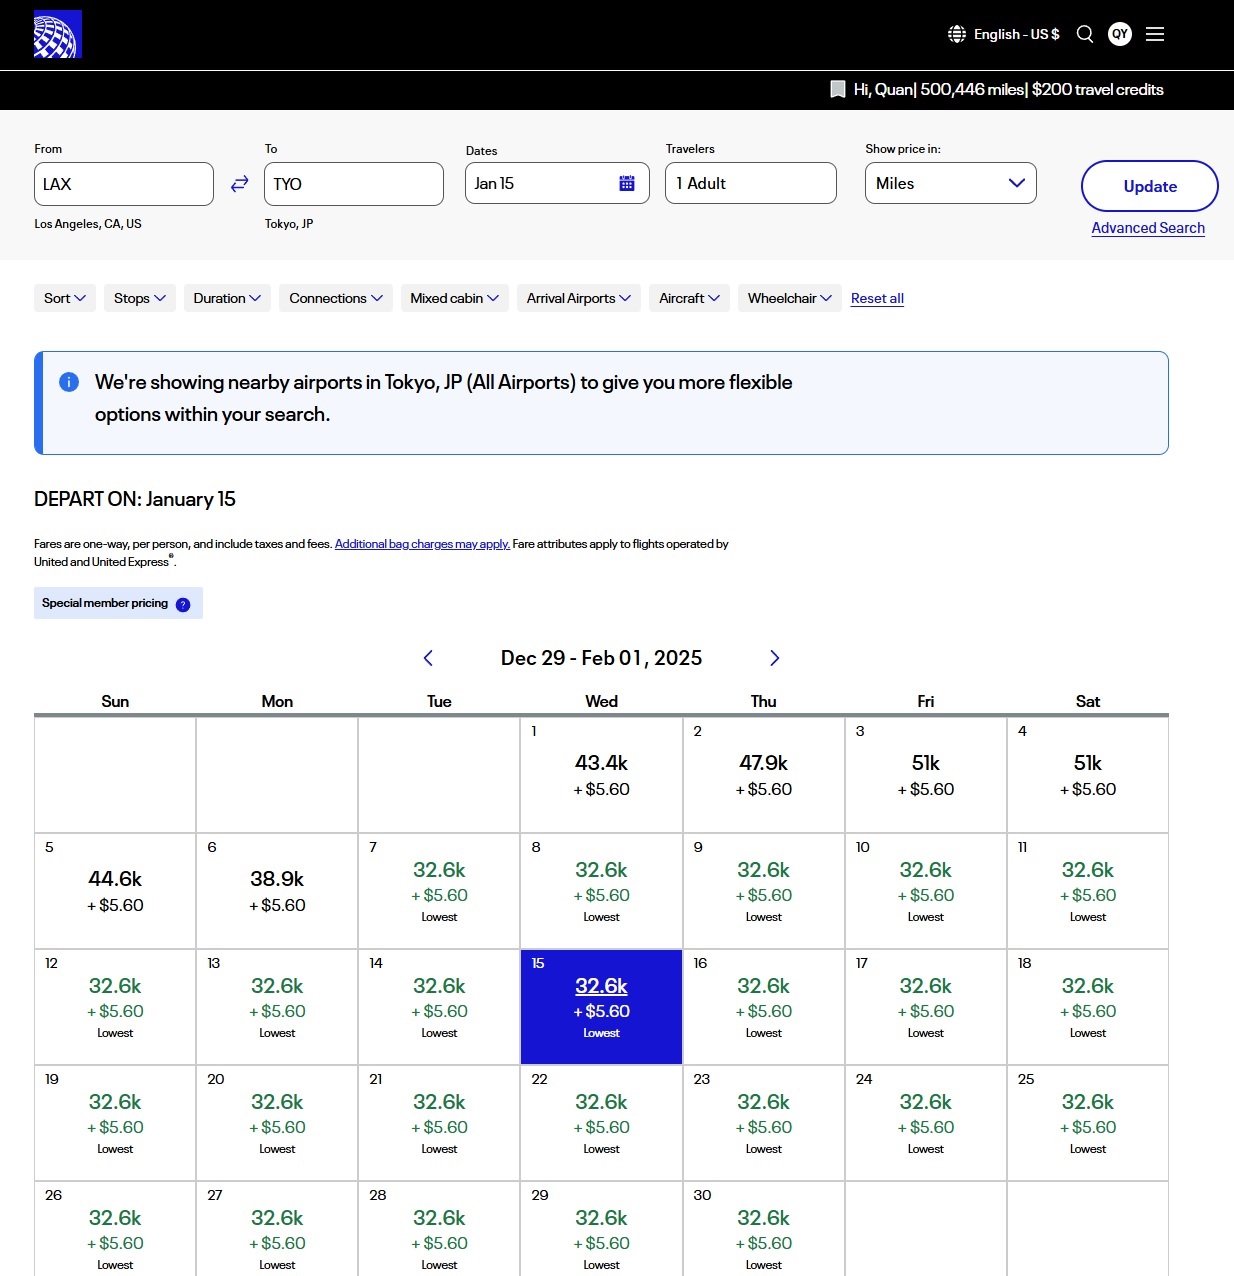Image resolution: width=1234 pixels, height=1276 pixels.
Task: Select January 24 lowest fare
Action: [926, 1123]
